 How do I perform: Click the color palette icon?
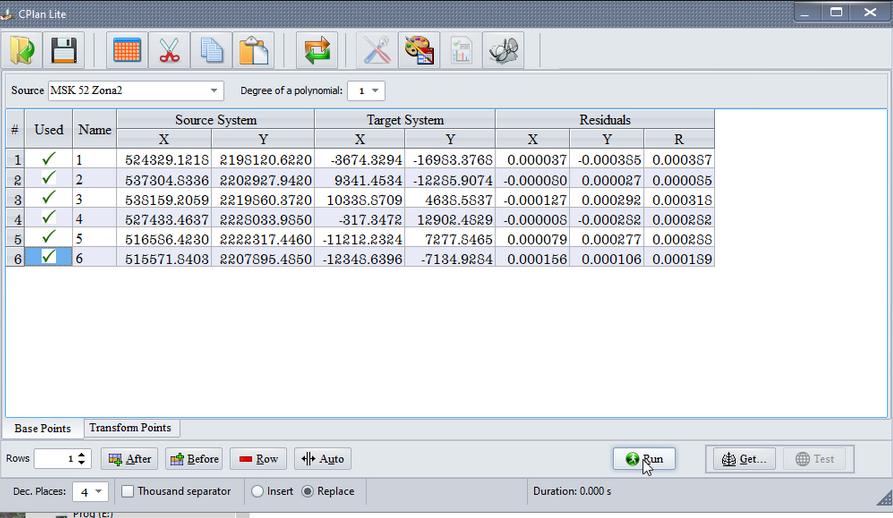coord(419,51)
